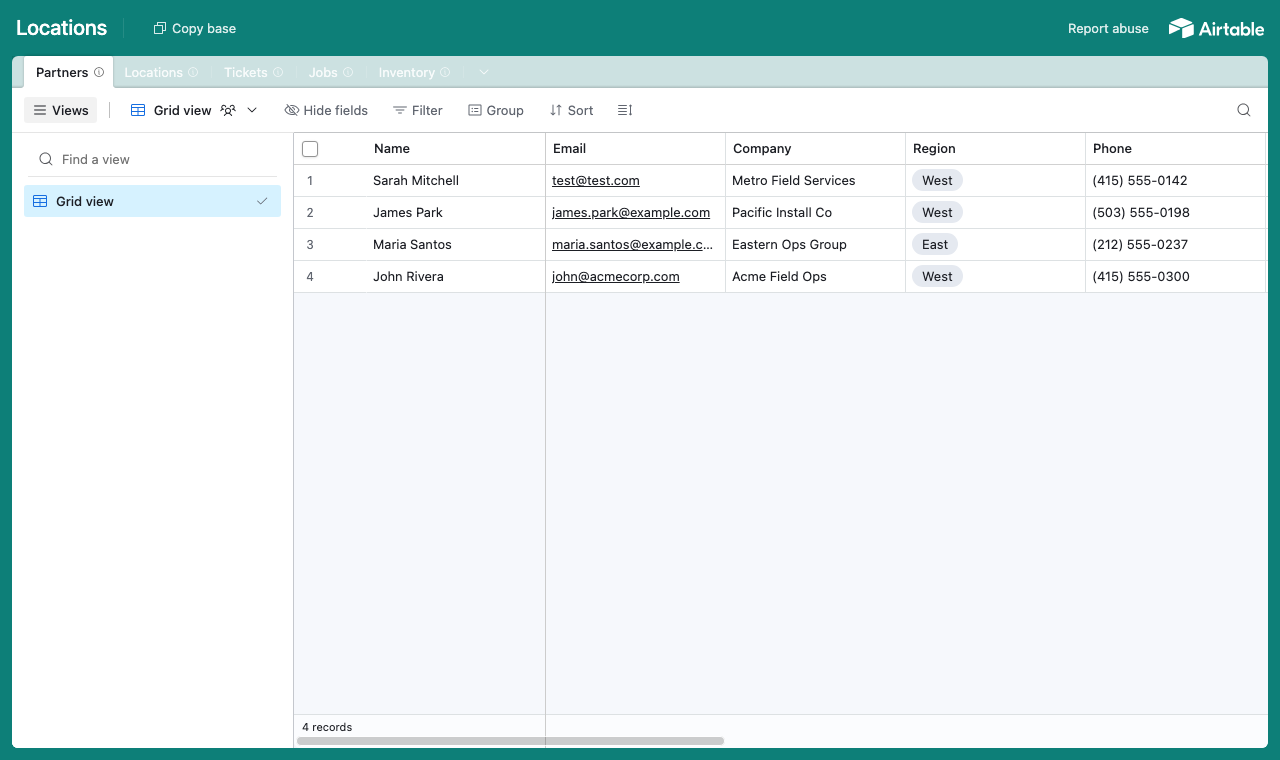Click the East region tag

click(x=935, y=244)
